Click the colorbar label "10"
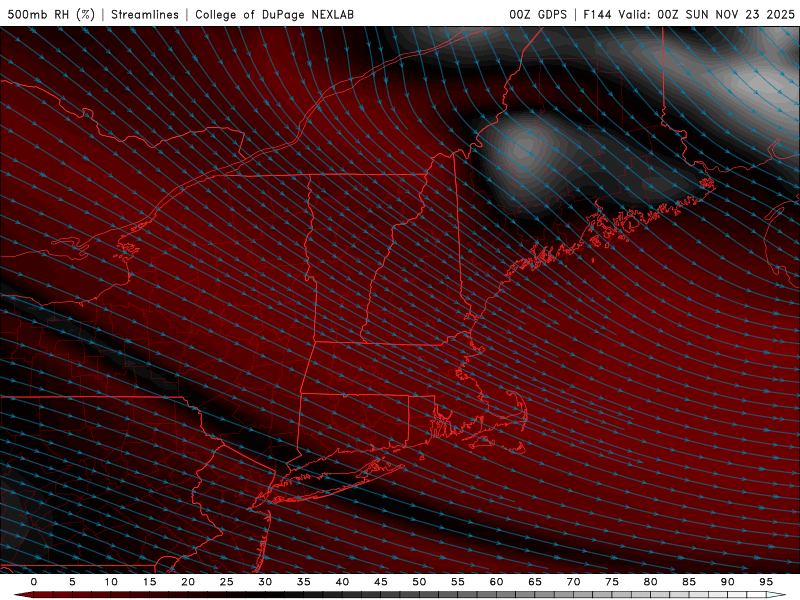This screenshot has width=800, height=600. [111, 582]
